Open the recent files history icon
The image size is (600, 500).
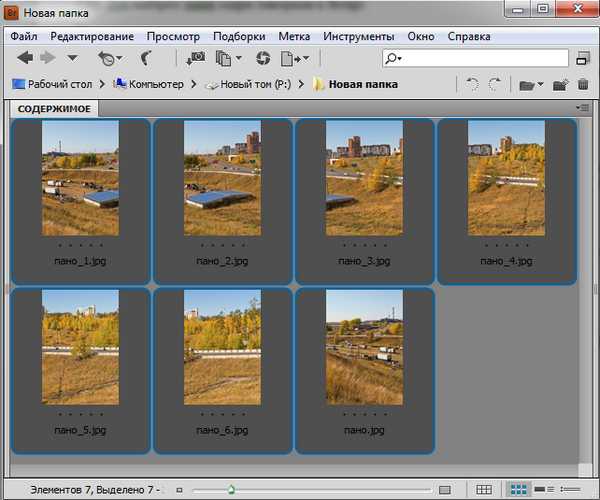tap(107, 59)
